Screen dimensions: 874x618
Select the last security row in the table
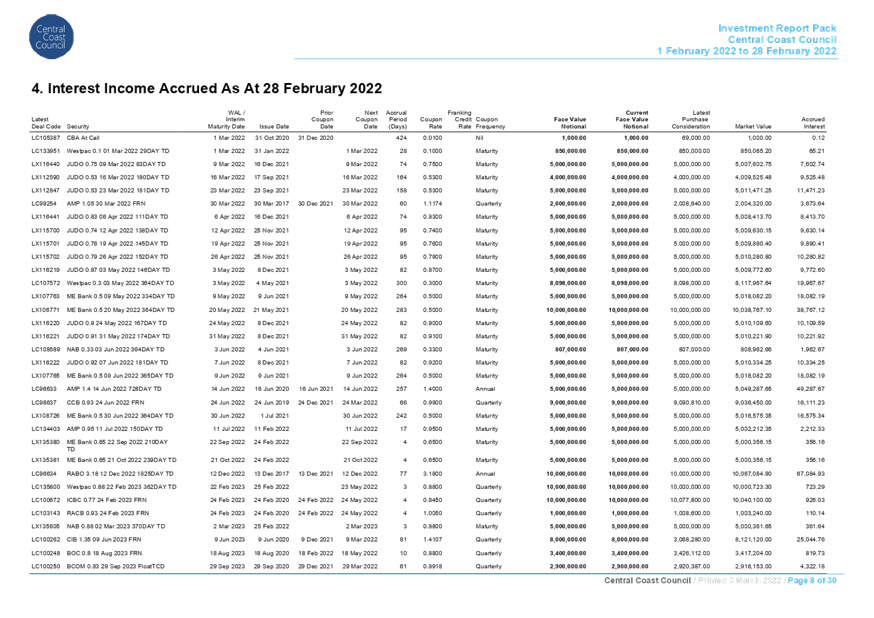(100, 566)
